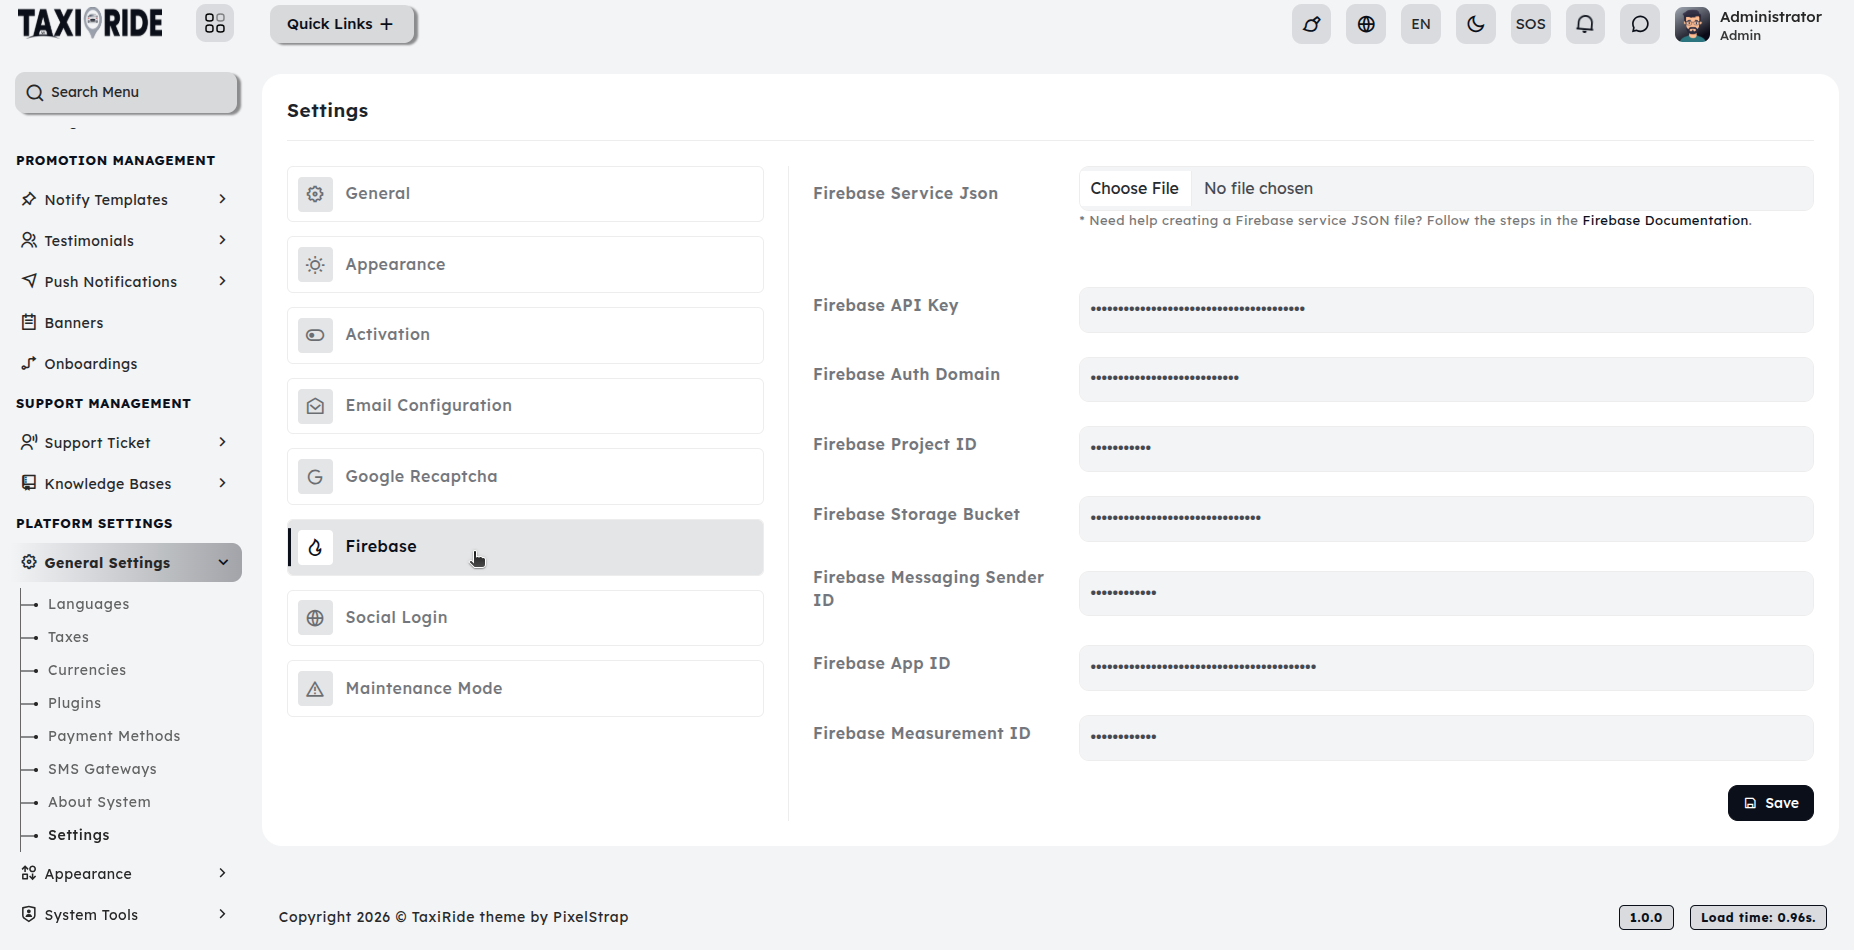The height and width of the screenshot is (950, 1854).
Task: Open the chat bubble icon
Action: (x=1640, y=24)
